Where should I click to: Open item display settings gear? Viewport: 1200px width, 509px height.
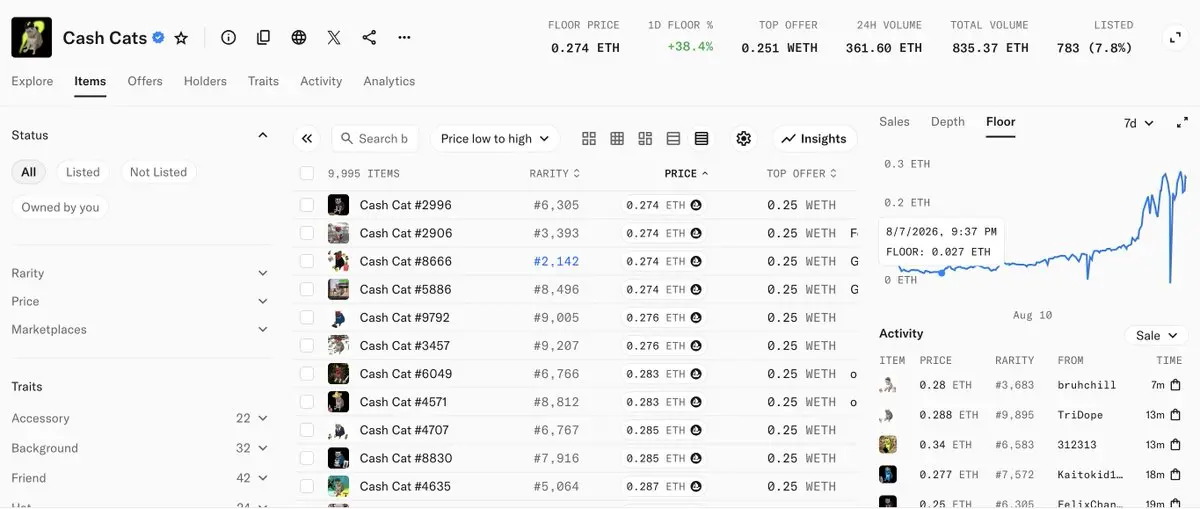tap(743, 139)
